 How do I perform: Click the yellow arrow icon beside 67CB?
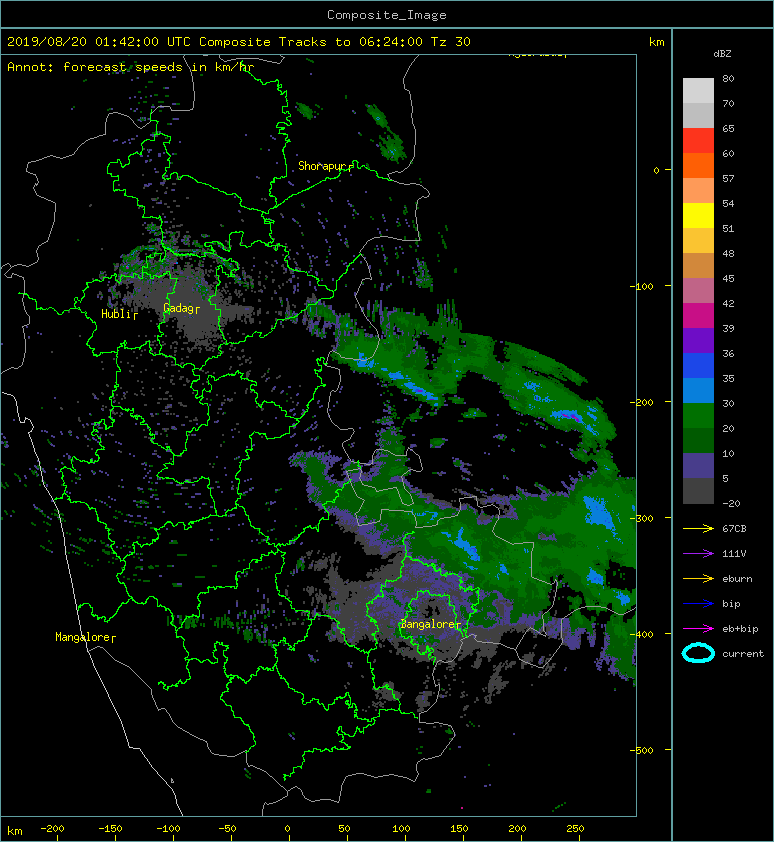pos(698,529)
